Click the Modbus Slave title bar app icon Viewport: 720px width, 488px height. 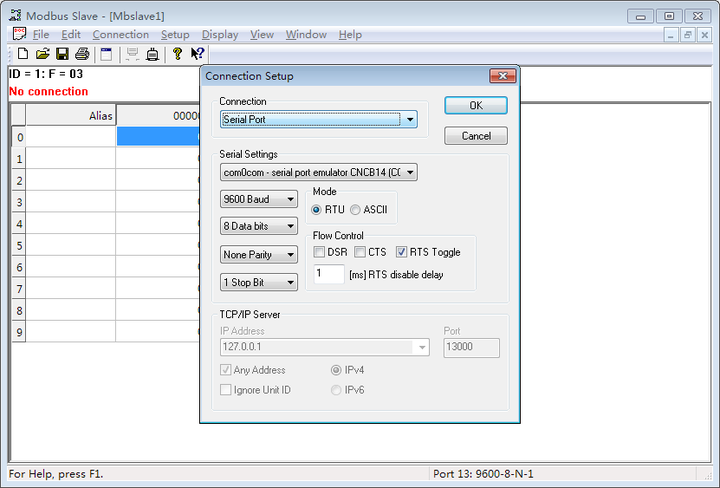click(15, 16)
